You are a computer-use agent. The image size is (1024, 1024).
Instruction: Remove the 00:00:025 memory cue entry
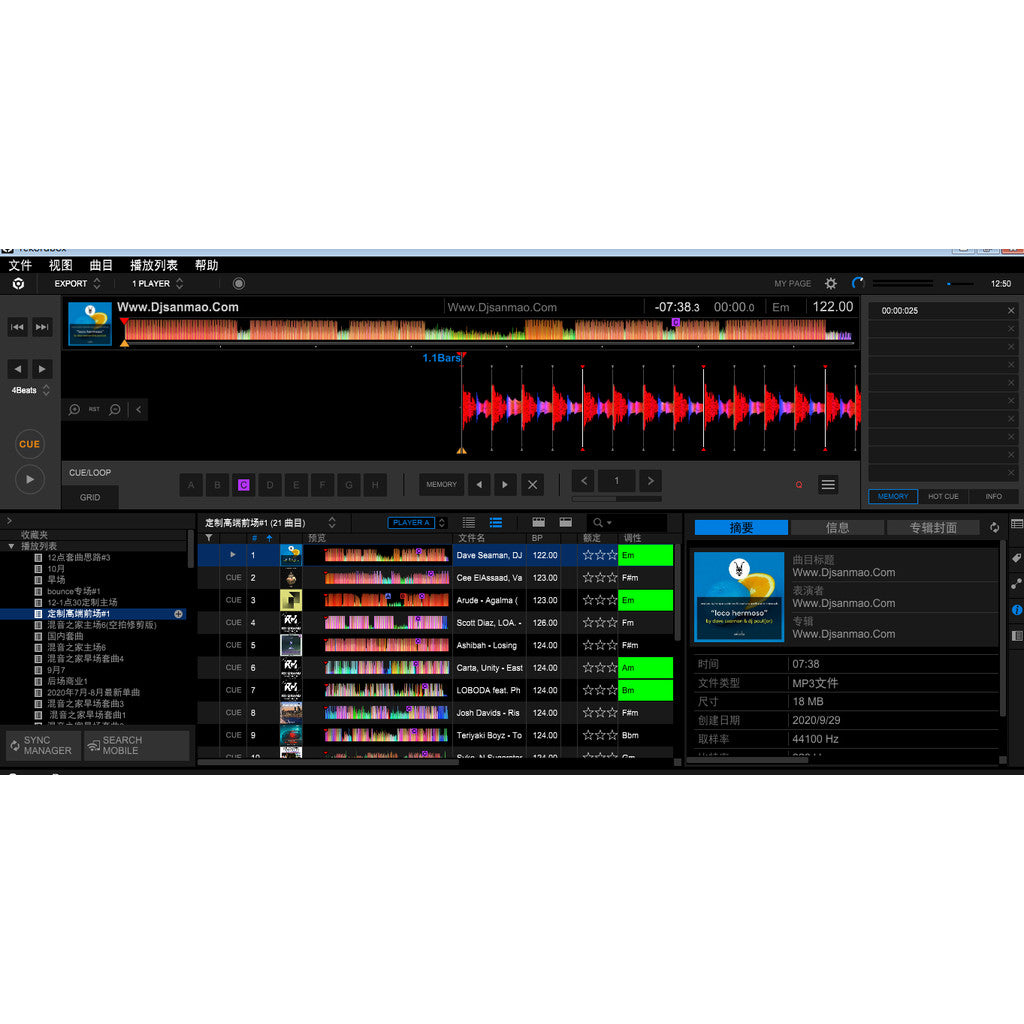click(x=1011, y=310)
